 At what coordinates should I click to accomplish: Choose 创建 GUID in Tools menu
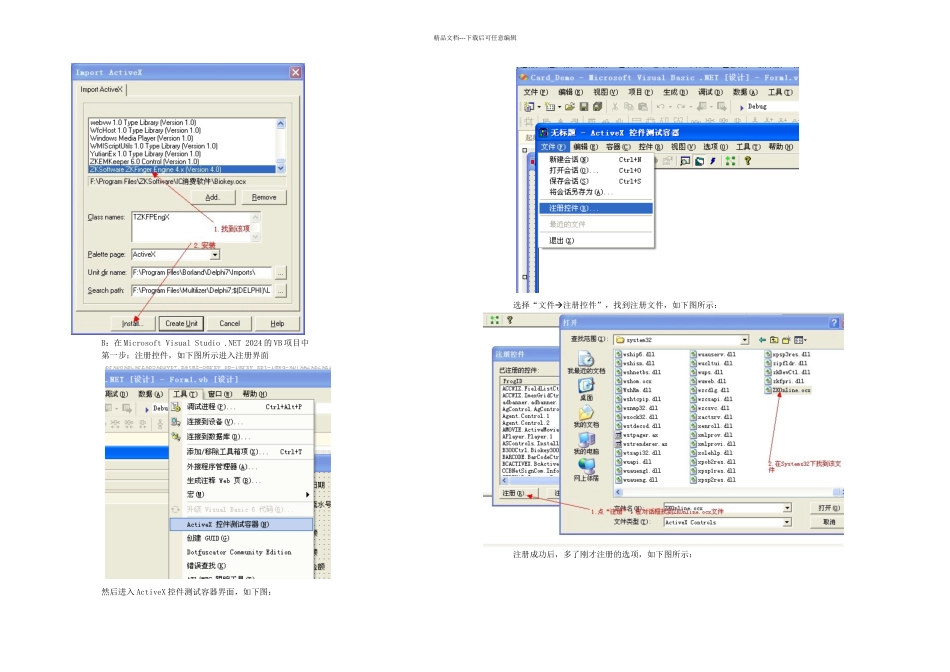click(242, 538)
